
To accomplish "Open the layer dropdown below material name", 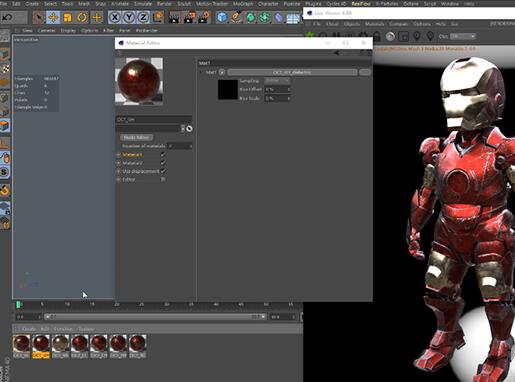I will pos(183,129).
